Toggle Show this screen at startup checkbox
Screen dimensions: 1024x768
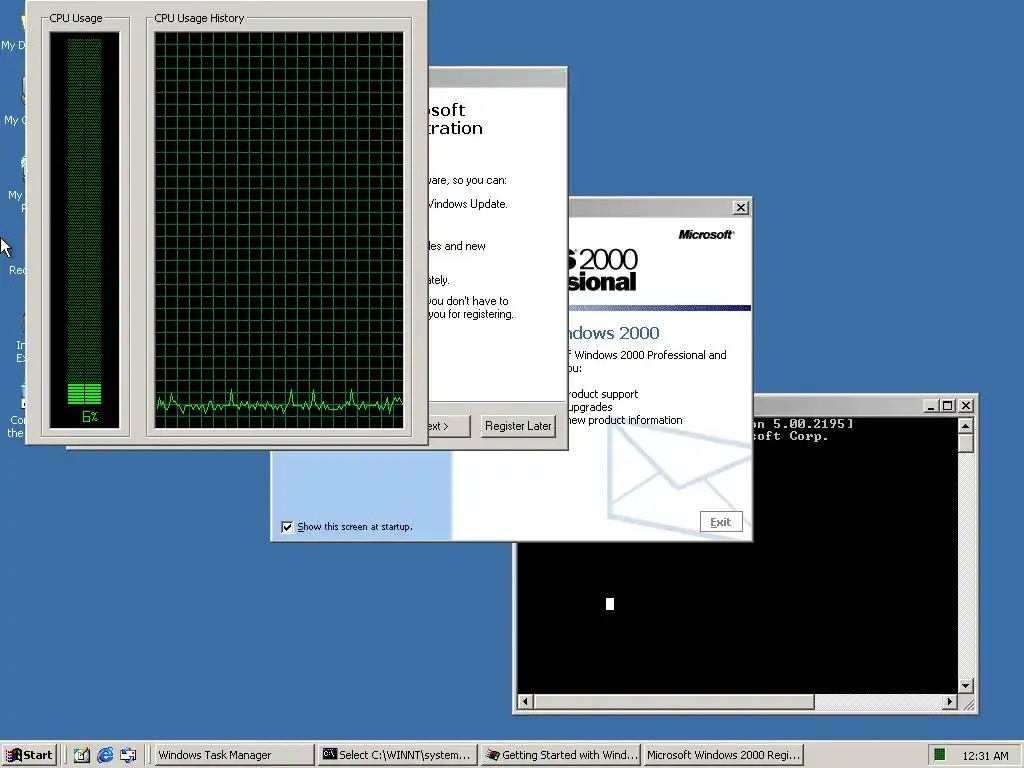pyautogui.click(x=287, y=527)
